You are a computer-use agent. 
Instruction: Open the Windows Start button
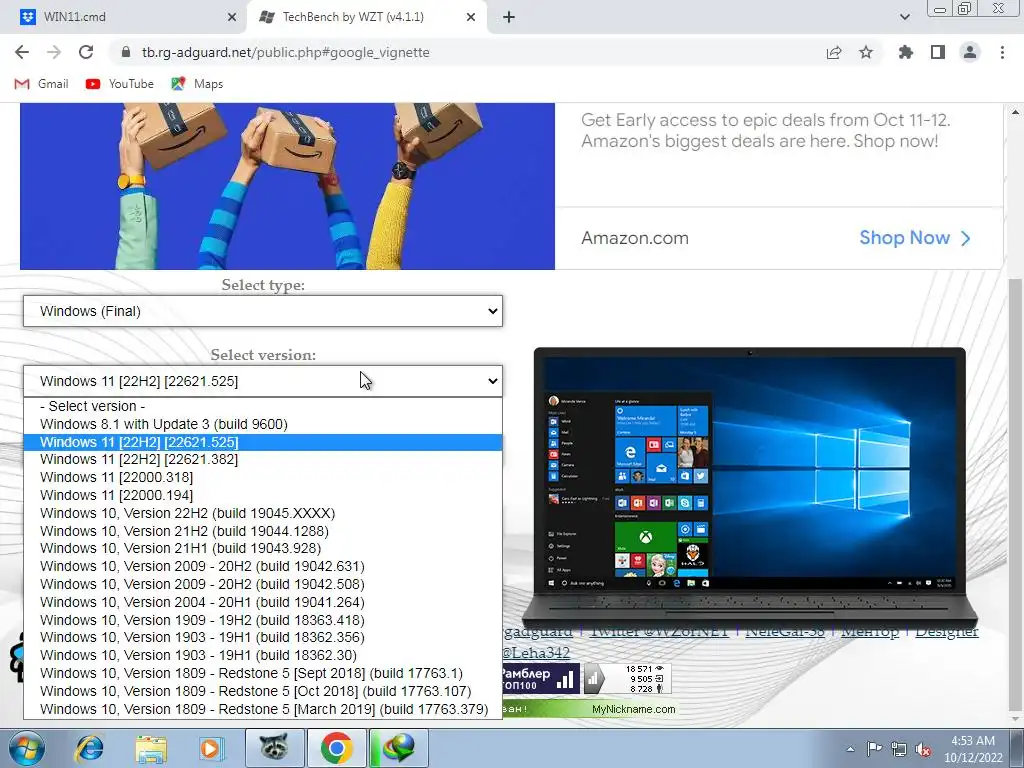27,748
